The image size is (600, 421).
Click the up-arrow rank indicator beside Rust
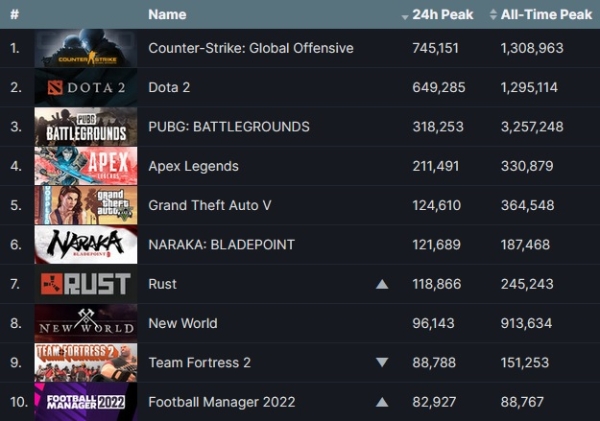(381, 284)
